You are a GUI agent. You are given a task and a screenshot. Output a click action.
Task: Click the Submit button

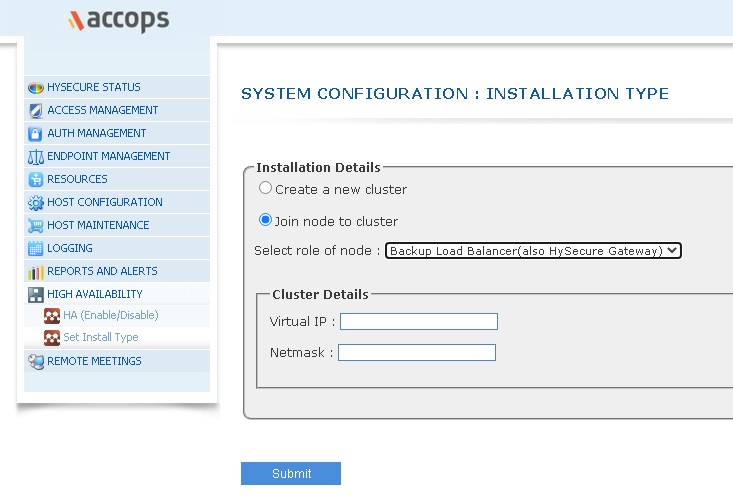click(x=291, y=473)
